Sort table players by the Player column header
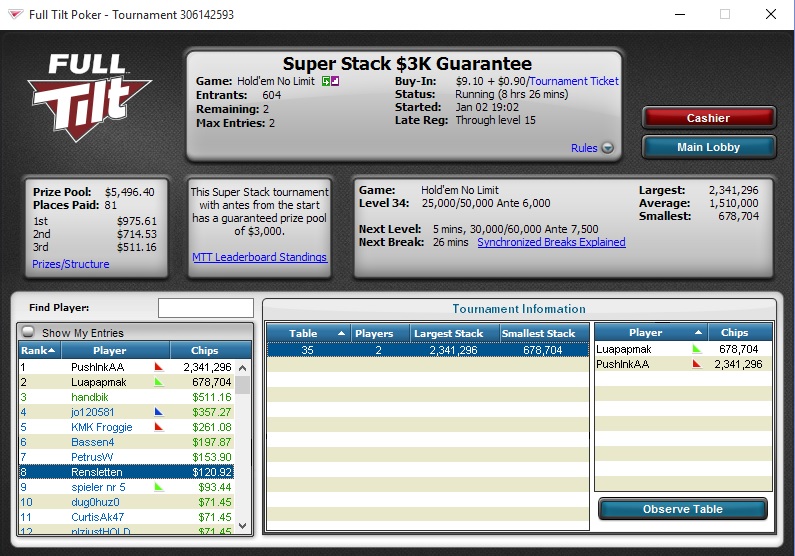795x556 pixels. coord(651,332)
